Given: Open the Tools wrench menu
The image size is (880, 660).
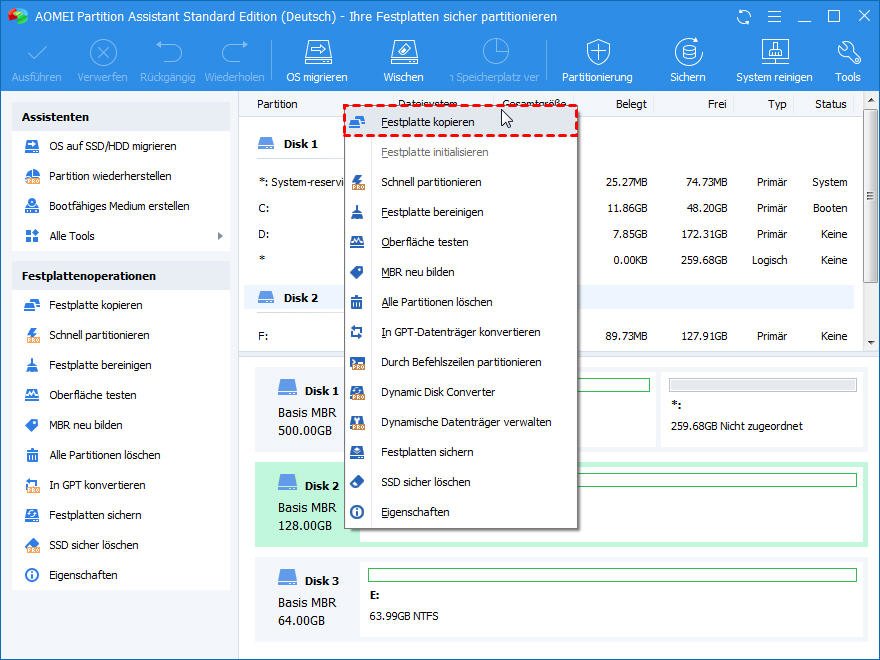Looking at the screenshot, I should (x=847, y=61).
